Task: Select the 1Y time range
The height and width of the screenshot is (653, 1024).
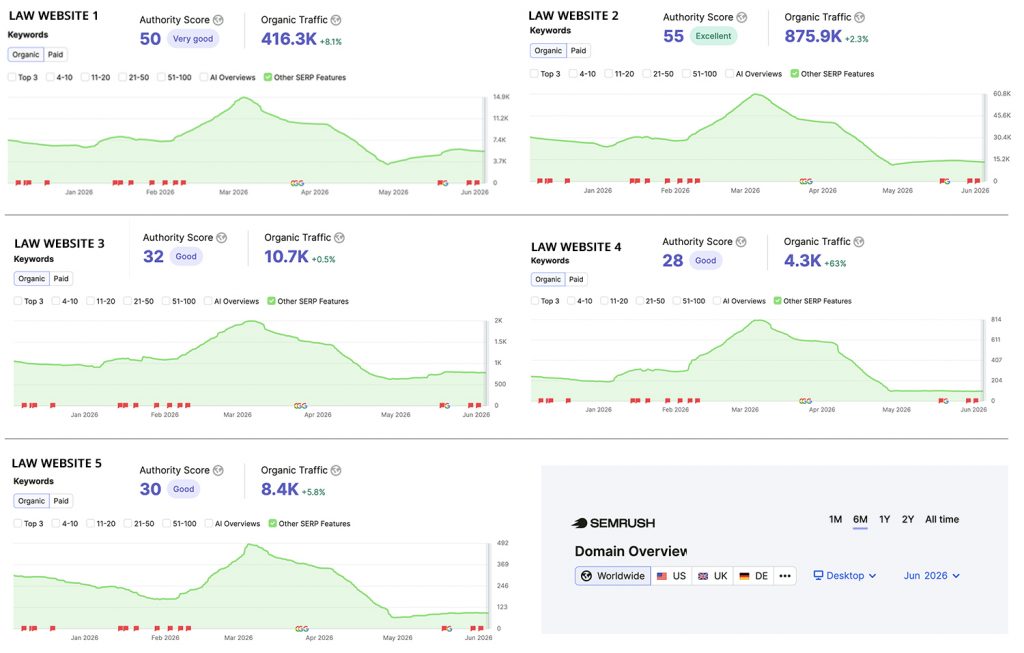Action: pyautogui.click(x=885, y=520)
